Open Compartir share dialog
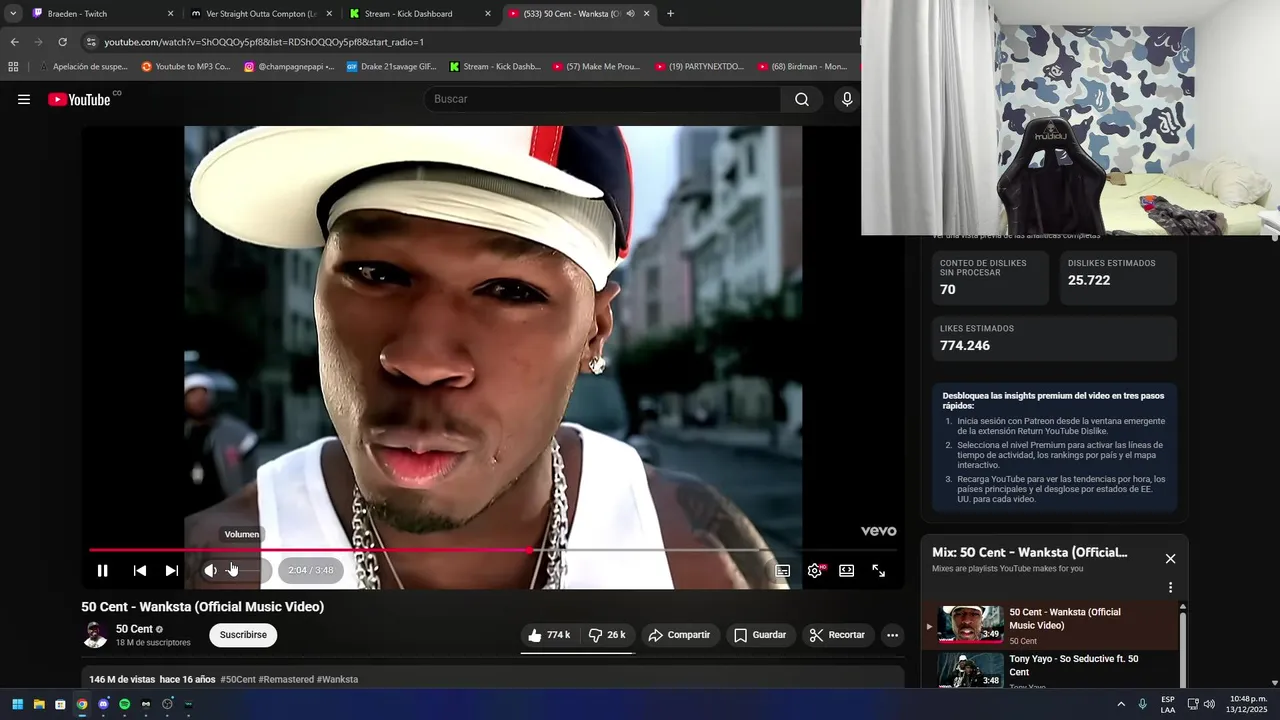This screenshot has width=1280, height=720. (x=679, y=635)
